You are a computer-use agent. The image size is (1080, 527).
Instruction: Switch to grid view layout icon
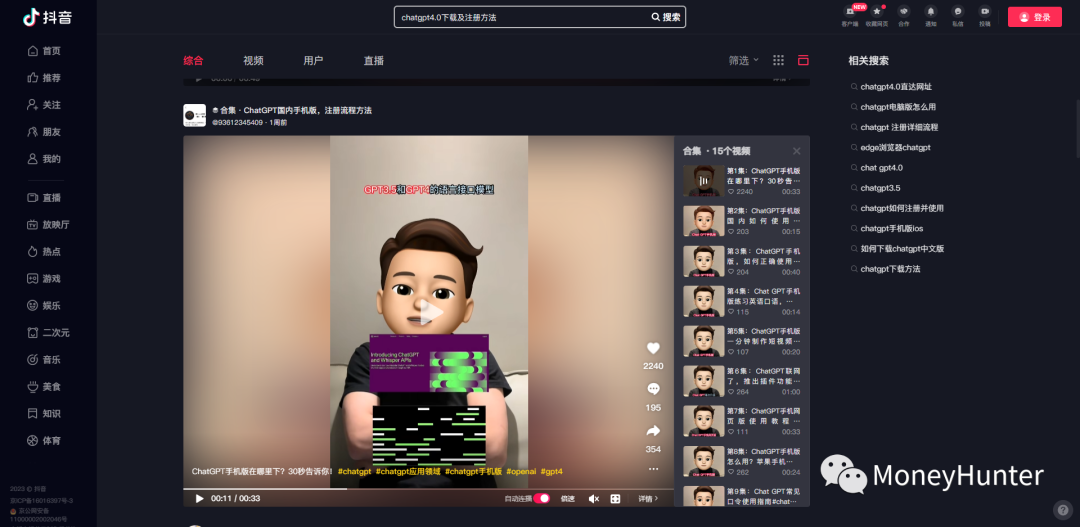tap(778, 61)
